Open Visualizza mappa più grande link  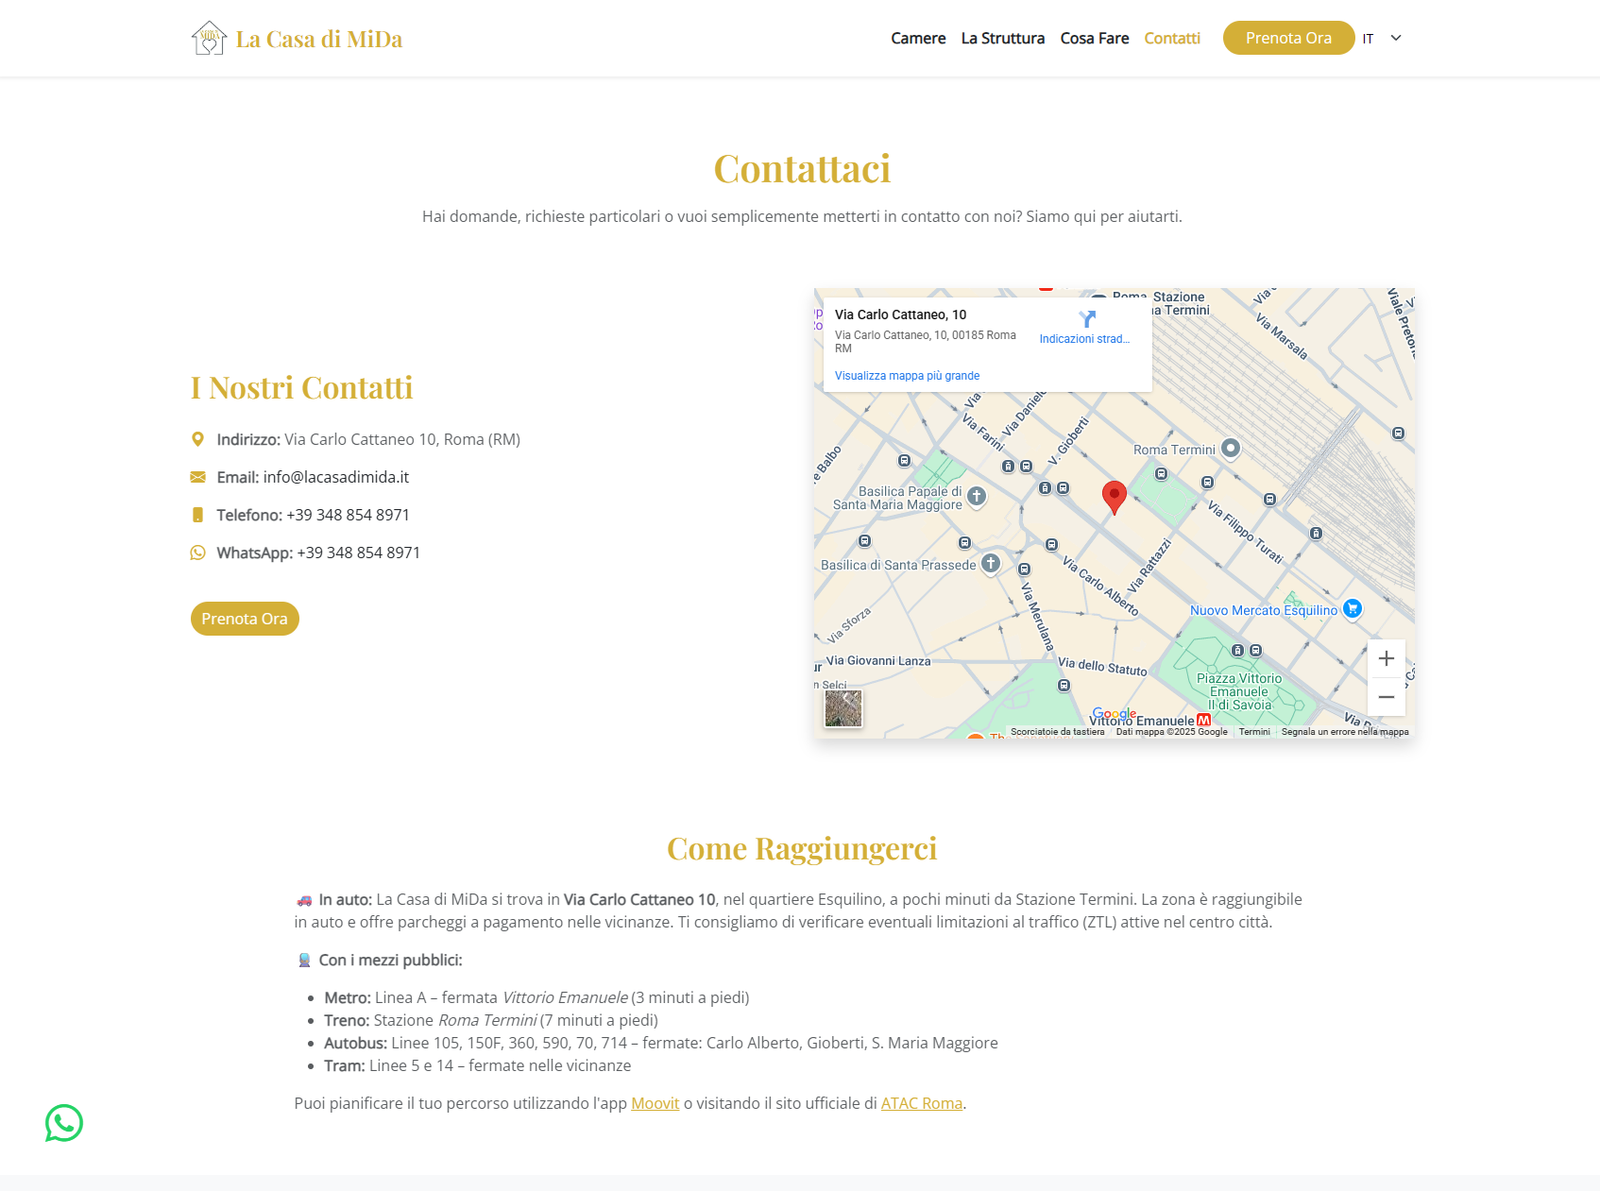906,375
